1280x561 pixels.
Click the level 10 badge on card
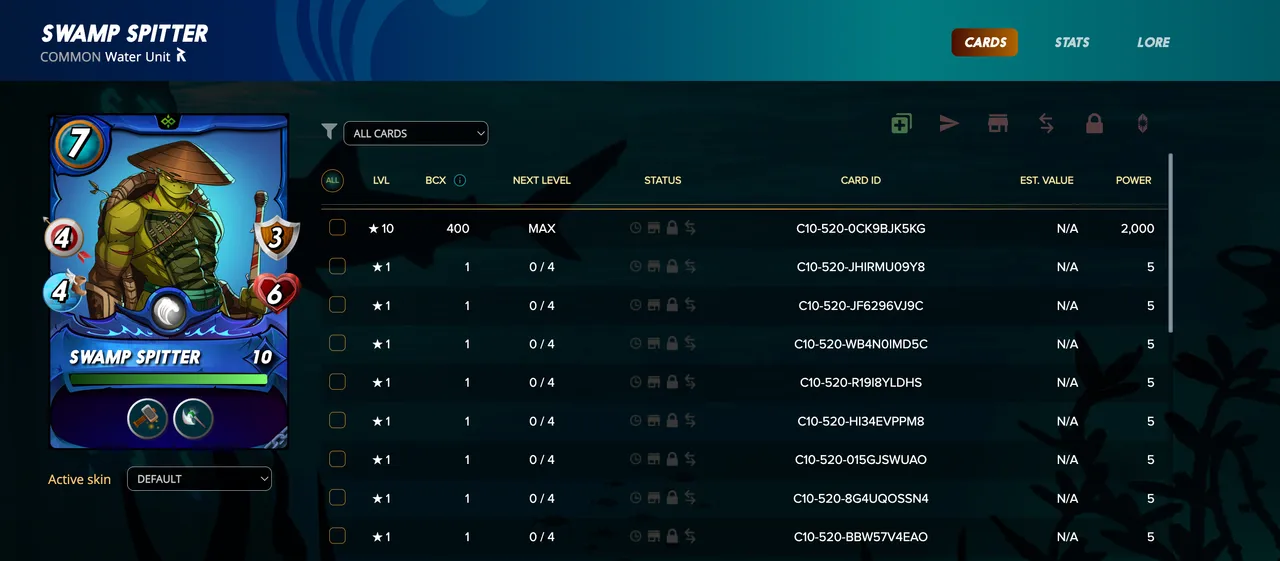click(x=261, y=357)
